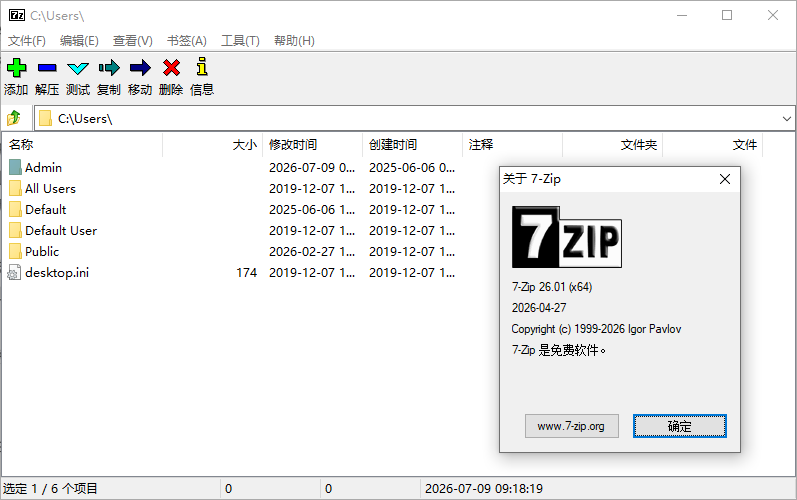Viewport: 797px width, 500px height.
Task: Click the Move (移动) arrow icon
Action: click(140, 68)
